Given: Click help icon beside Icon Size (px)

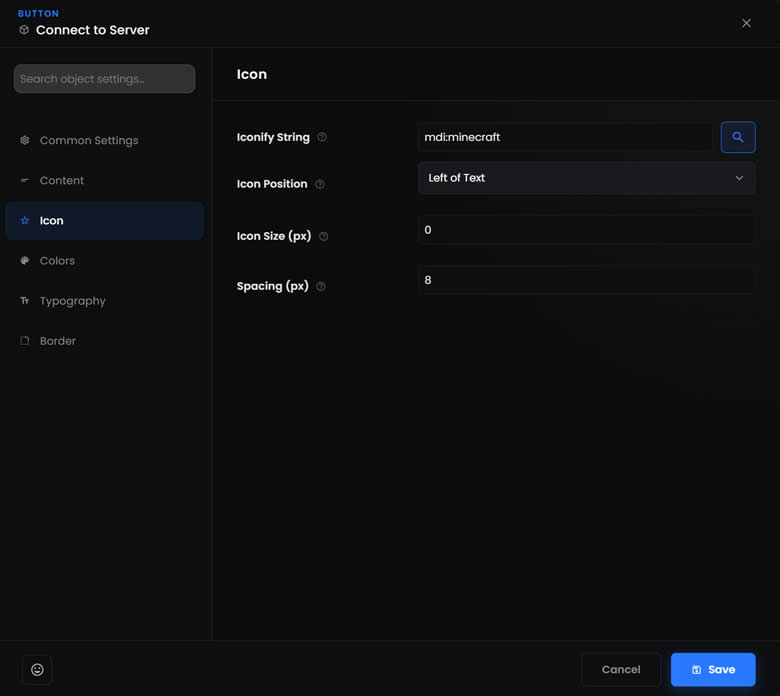Looking at the screenshot, I should 323,236.
